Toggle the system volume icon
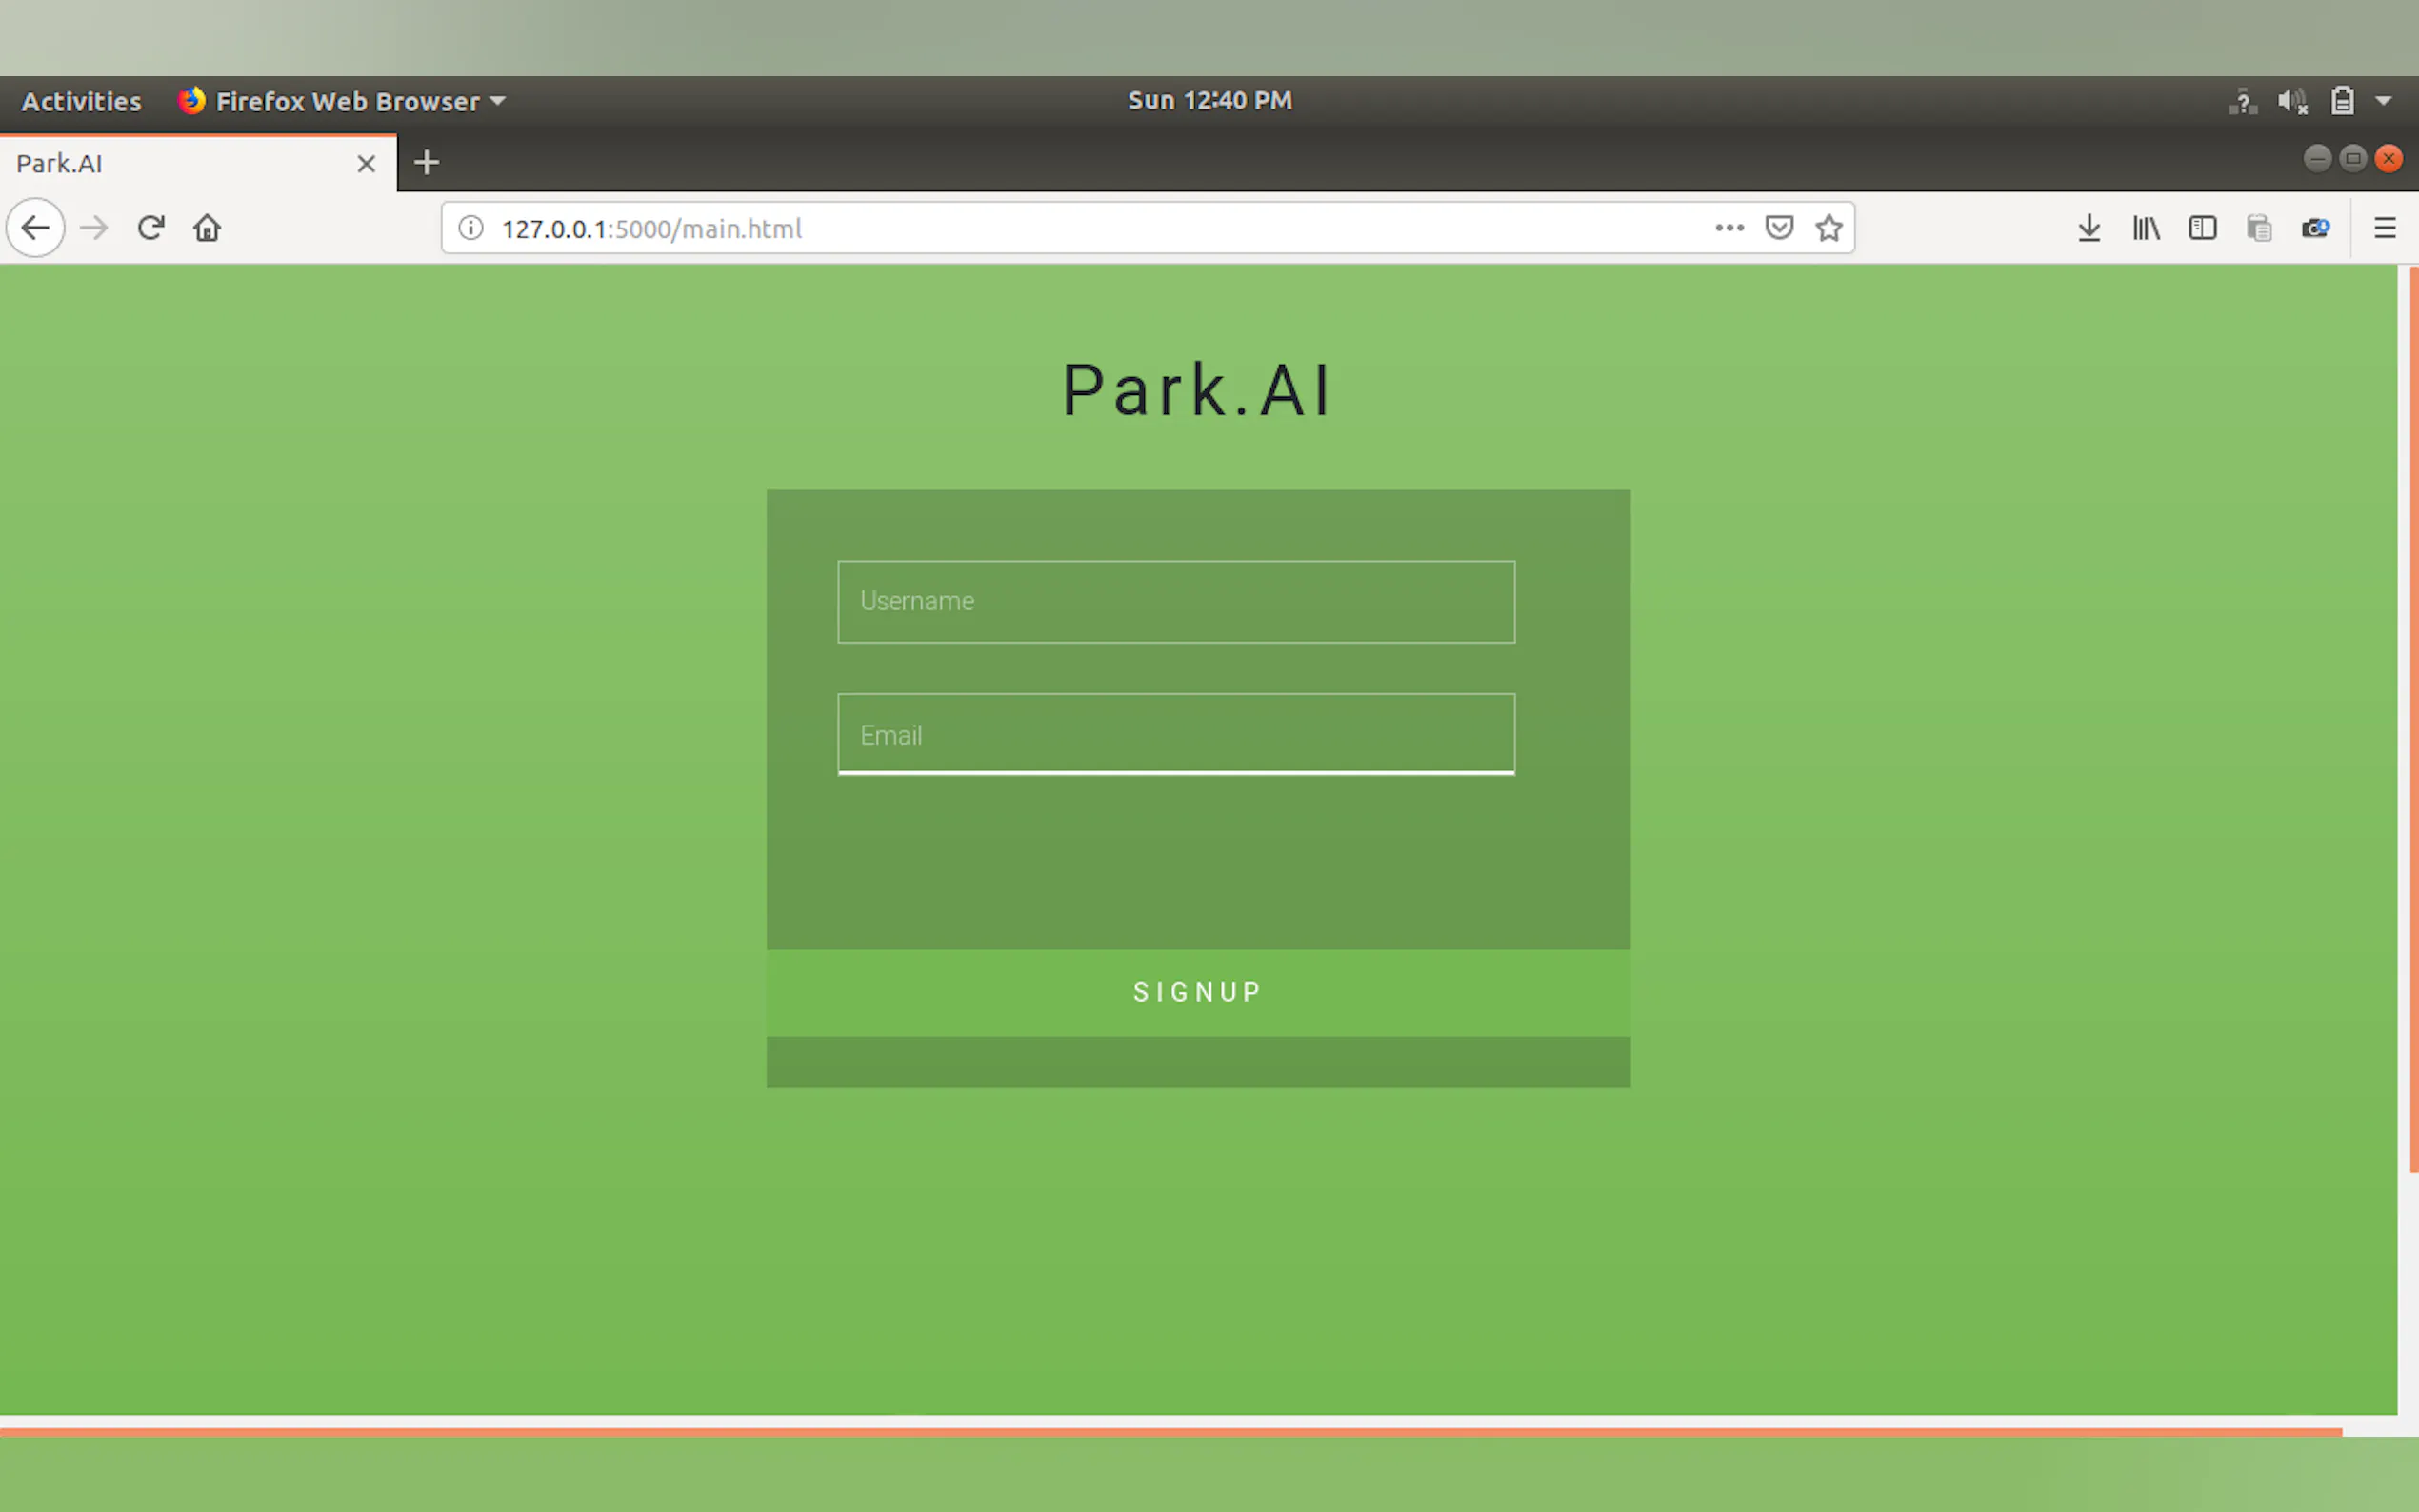The width and height of the screenshot is (2419, 1512). tap(2292, 101)
